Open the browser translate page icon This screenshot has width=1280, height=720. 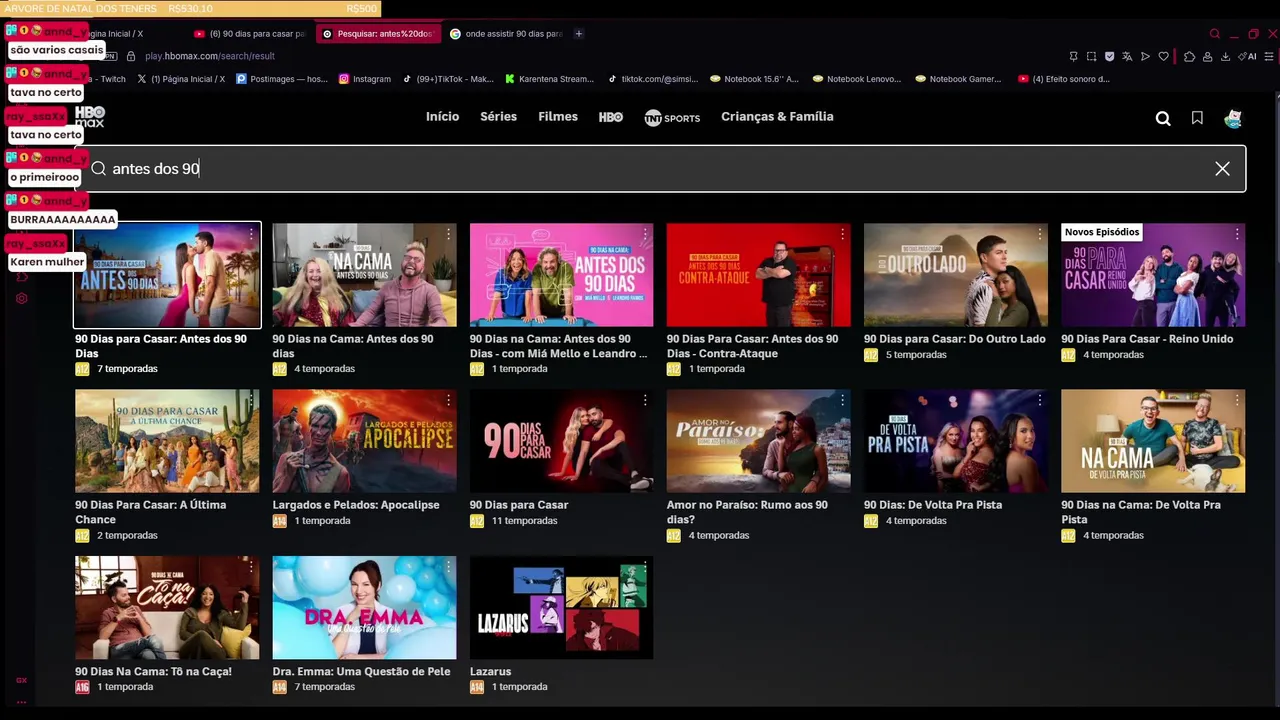click(x=1127, y=56)
